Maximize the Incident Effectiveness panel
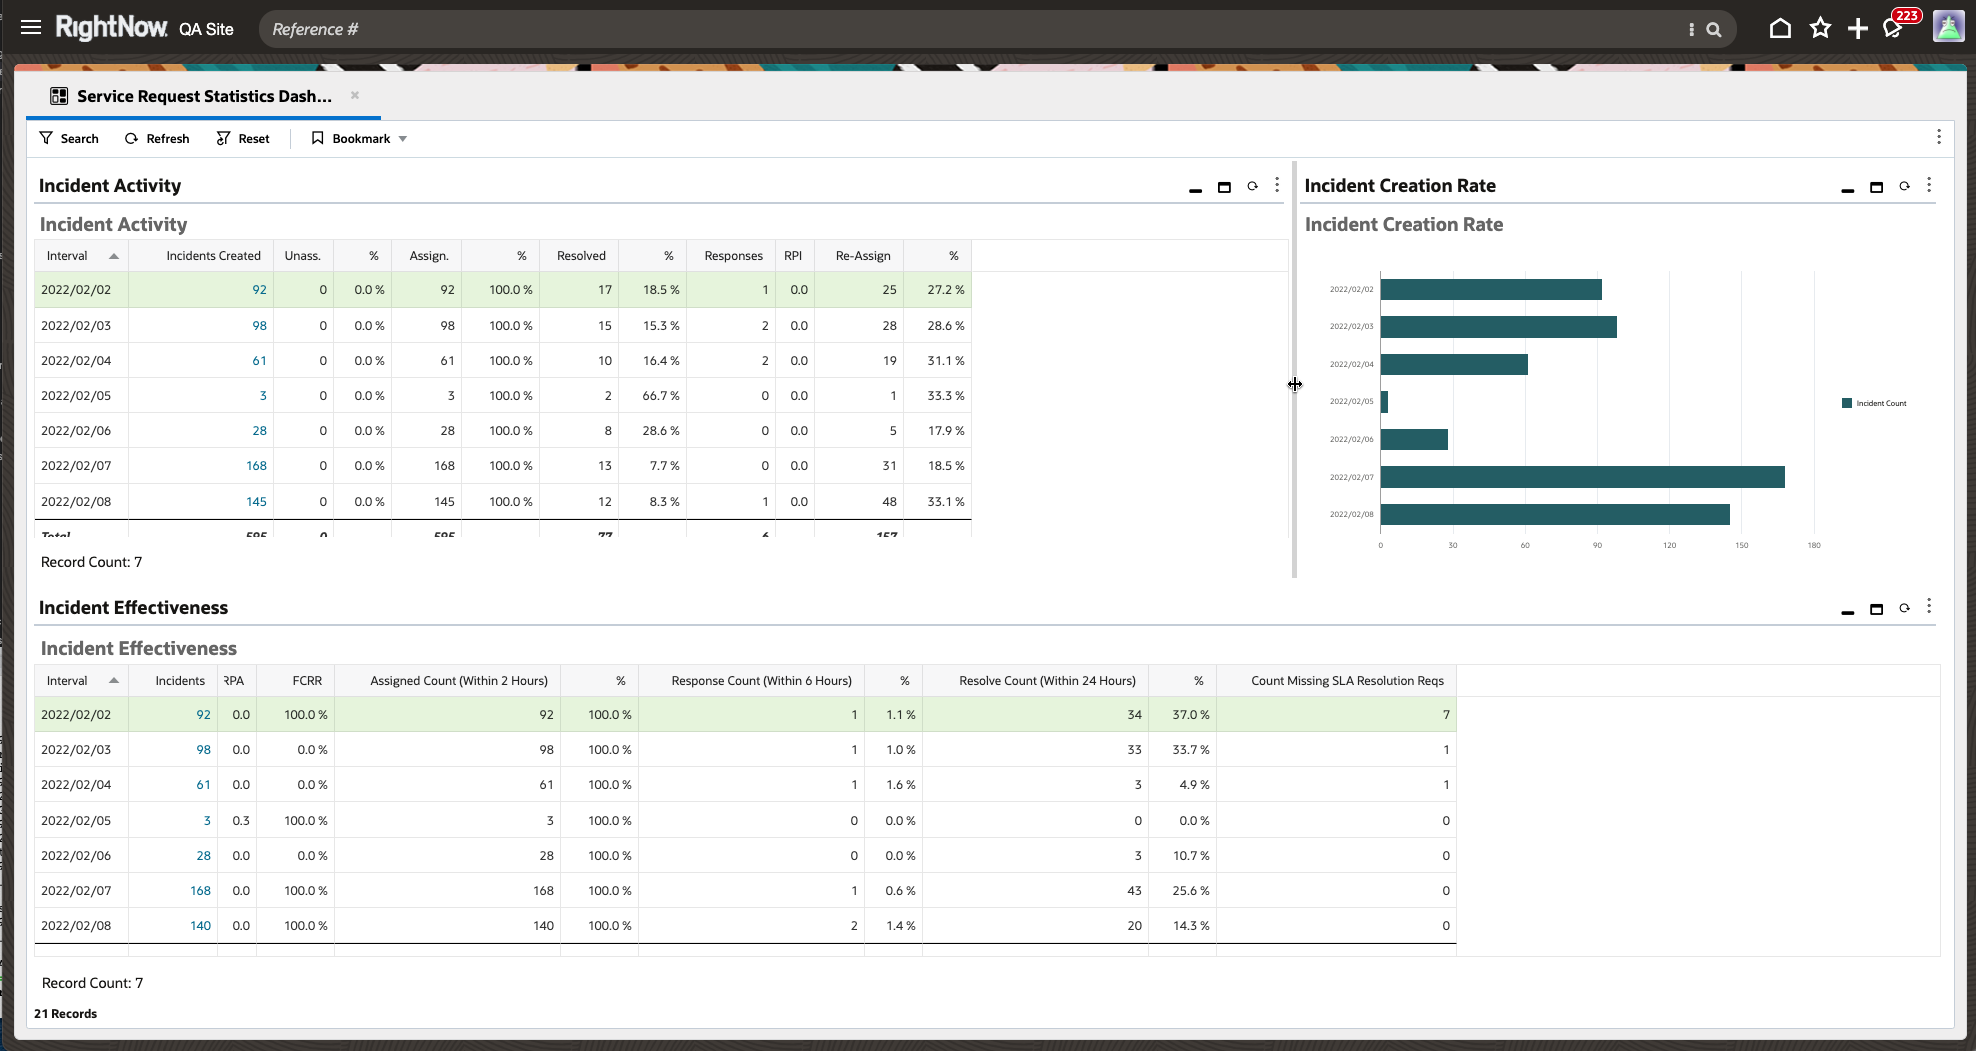The height and width of the screenshot is (1051, 1976). coord(1876,609)
